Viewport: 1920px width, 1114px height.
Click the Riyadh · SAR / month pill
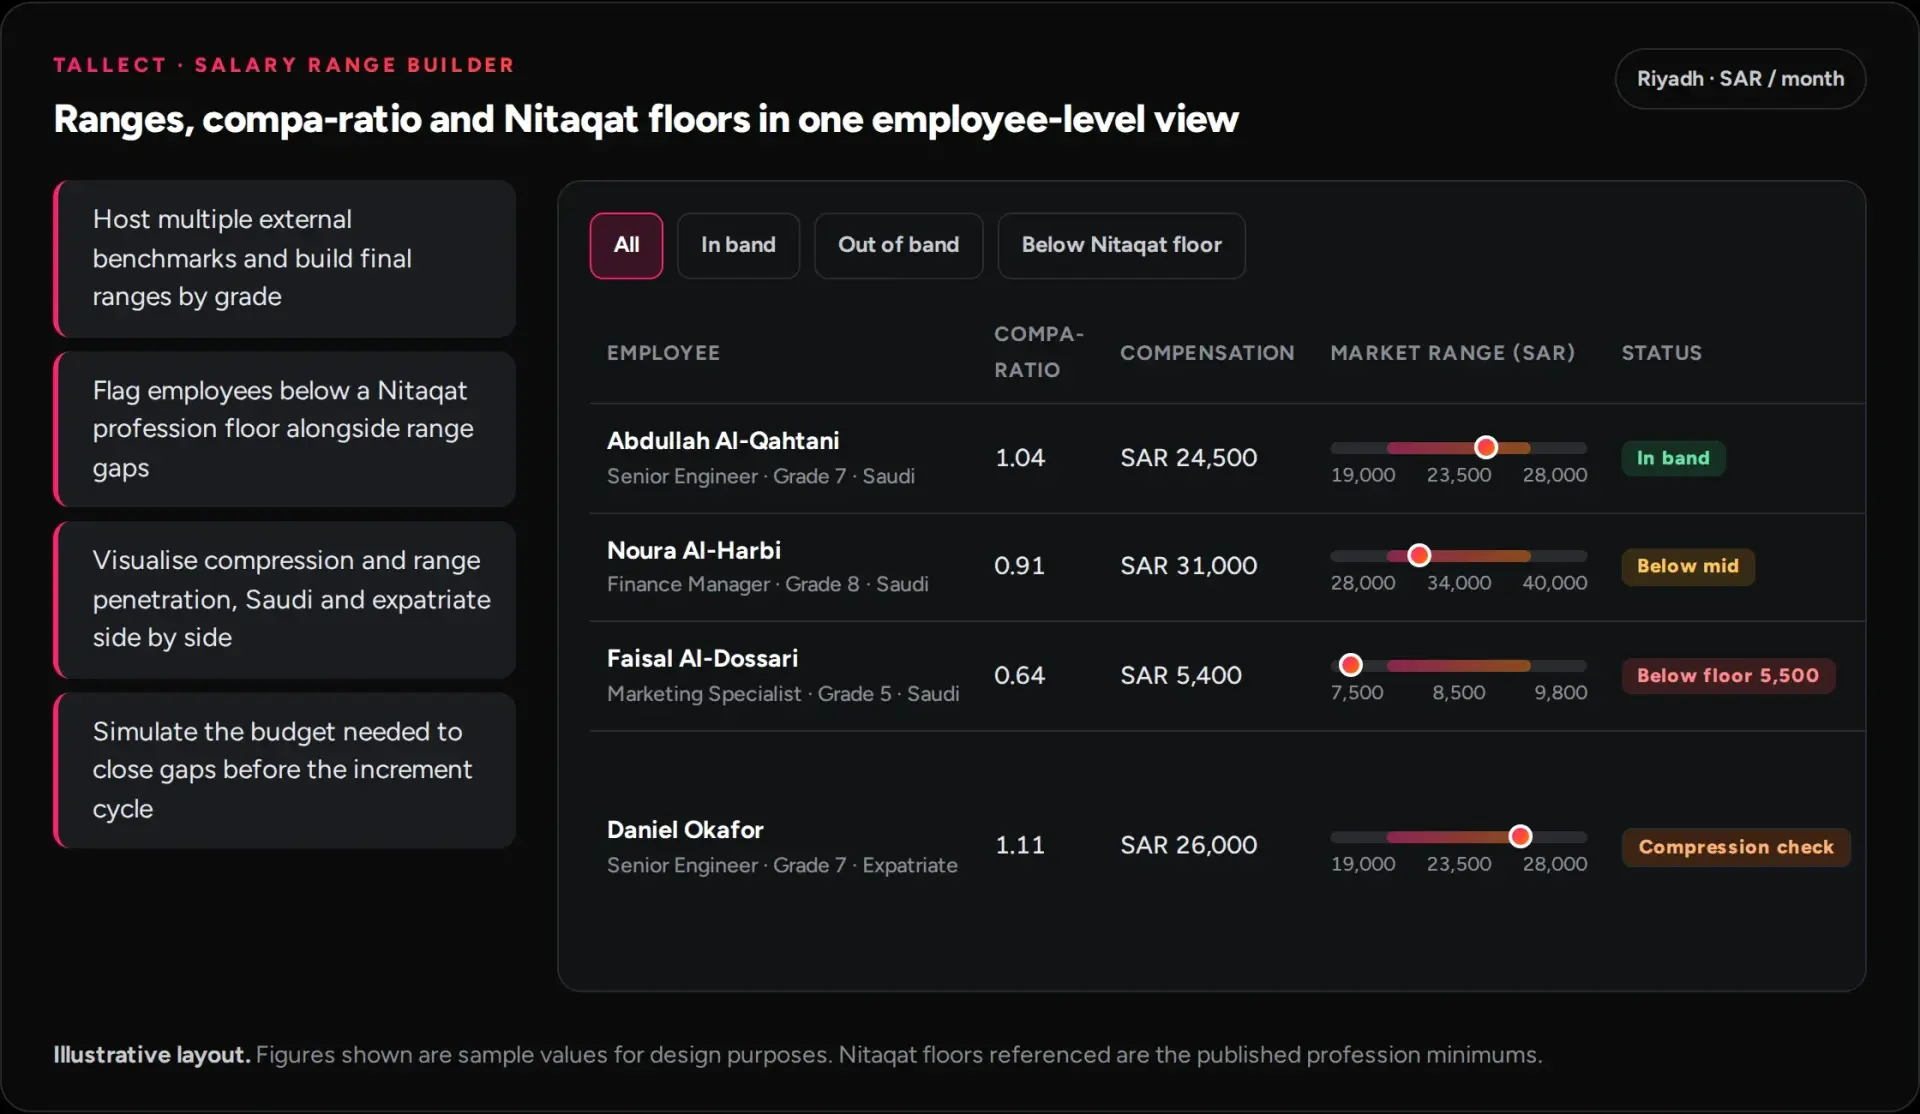(x=1740, y=79)
